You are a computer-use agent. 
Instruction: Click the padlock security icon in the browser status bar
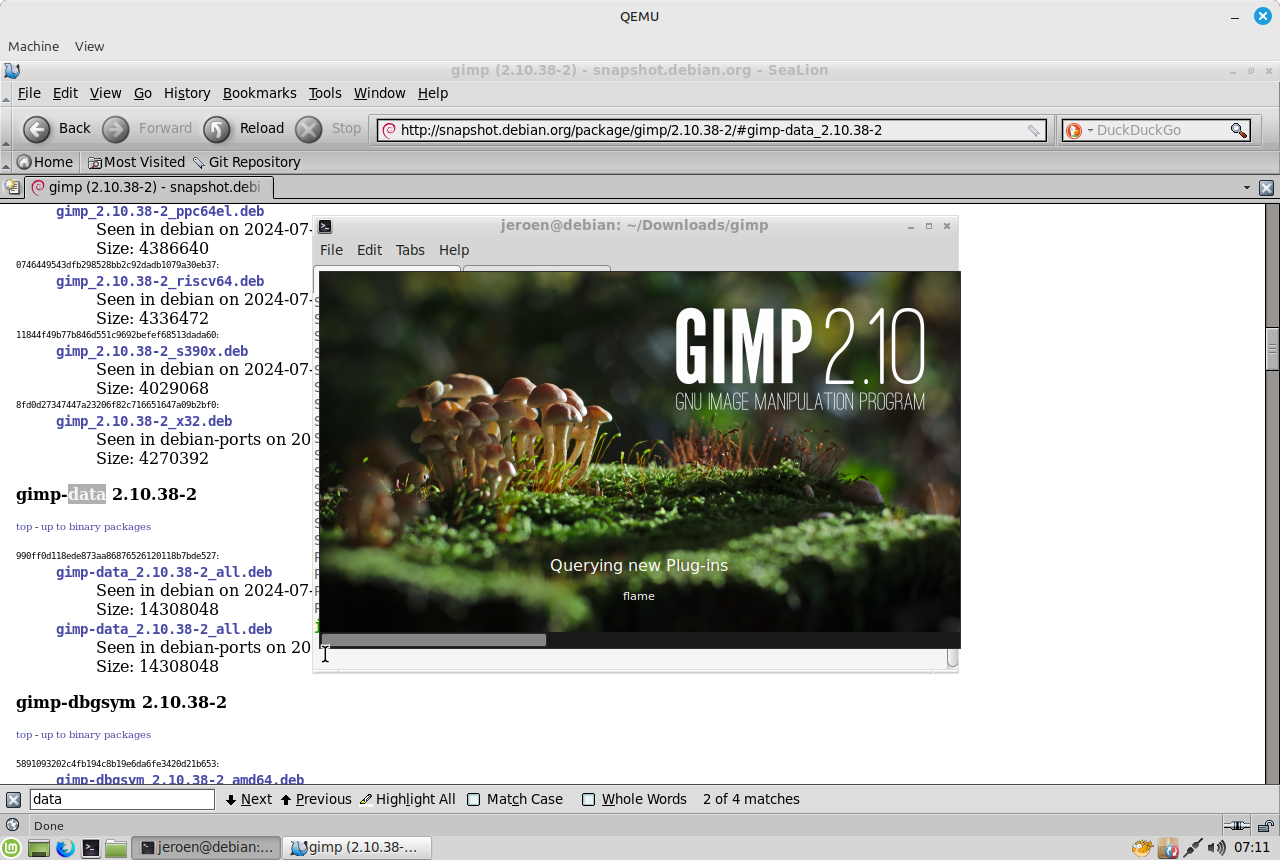pos(1264,826)
